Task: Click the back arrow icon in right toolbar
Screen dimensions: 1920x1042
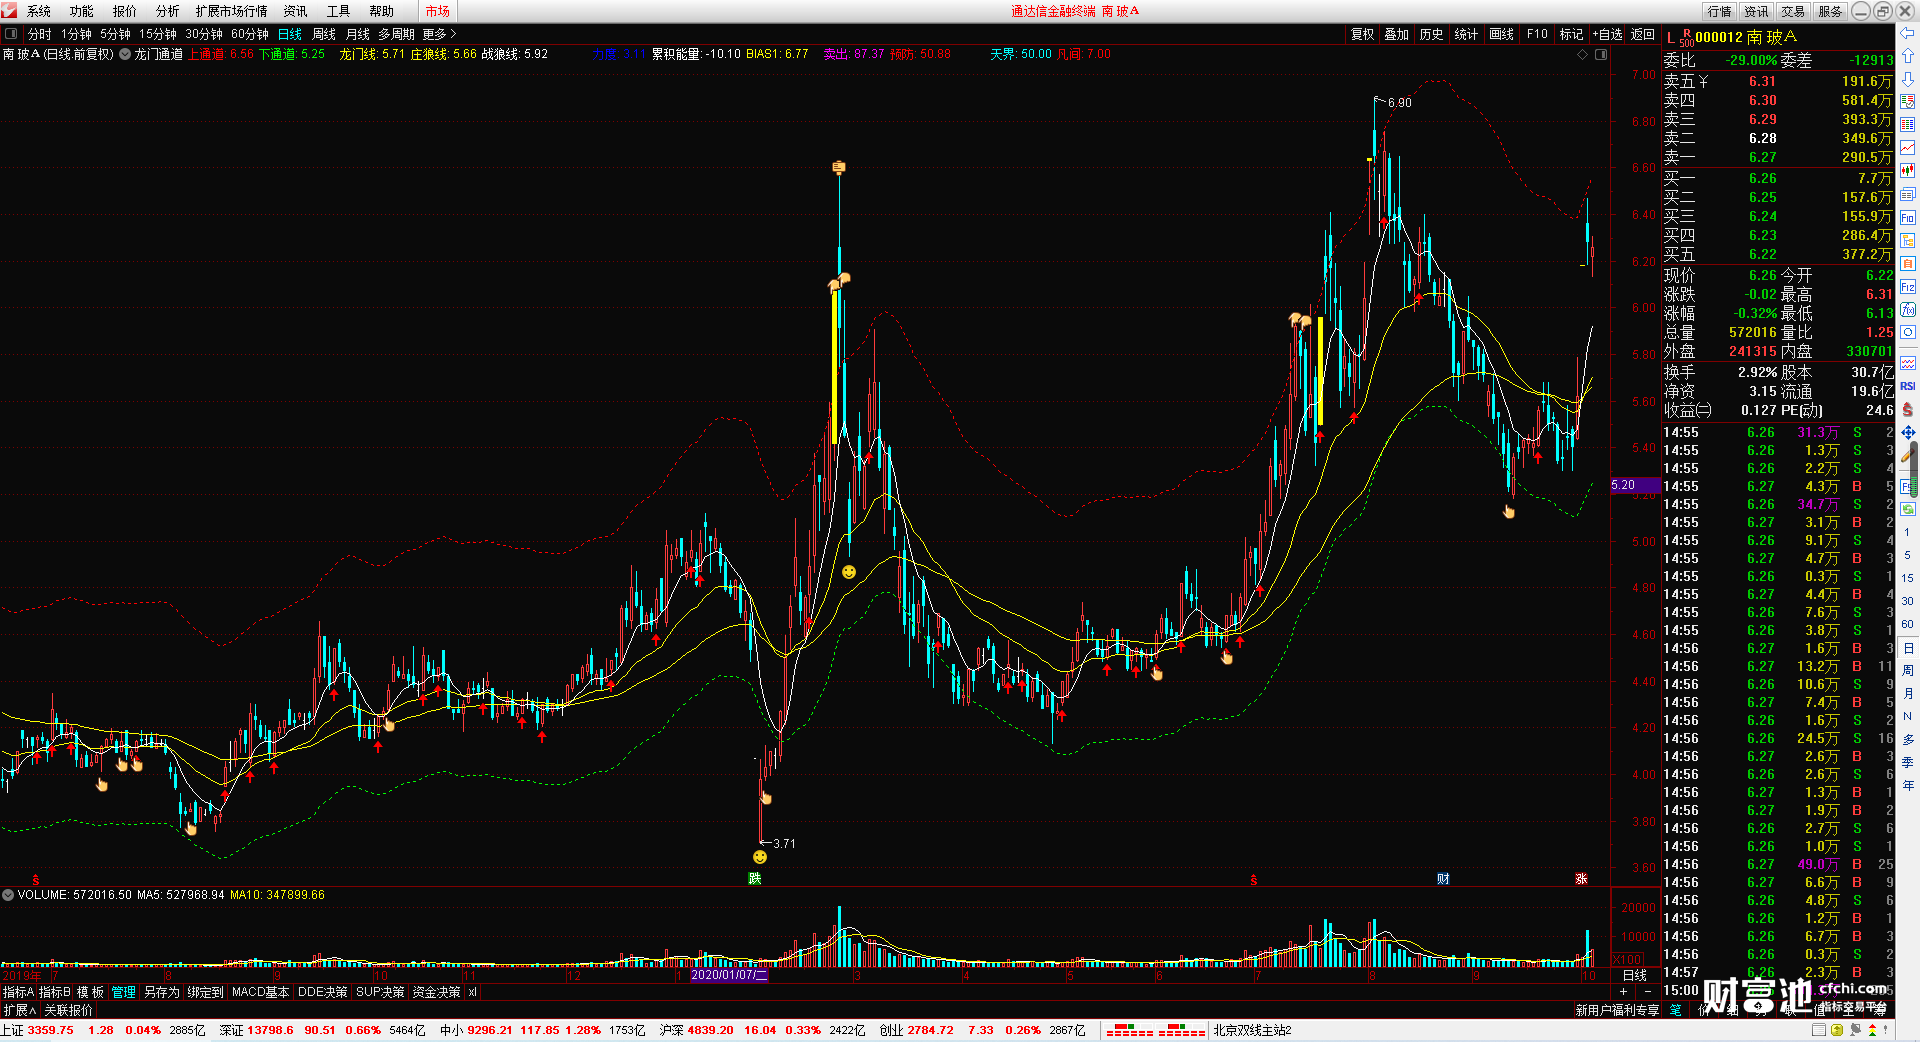Action: pyautogui.click(x=1908, y=33)
